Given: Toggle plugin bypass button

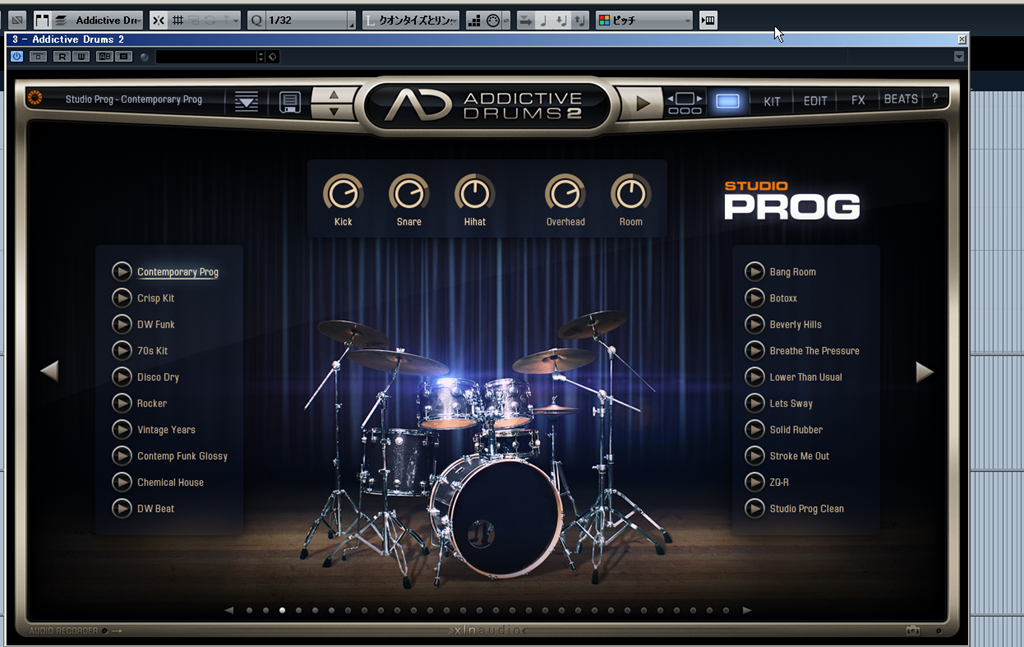Looking at the screenshot, I should [x=39, y=57].
